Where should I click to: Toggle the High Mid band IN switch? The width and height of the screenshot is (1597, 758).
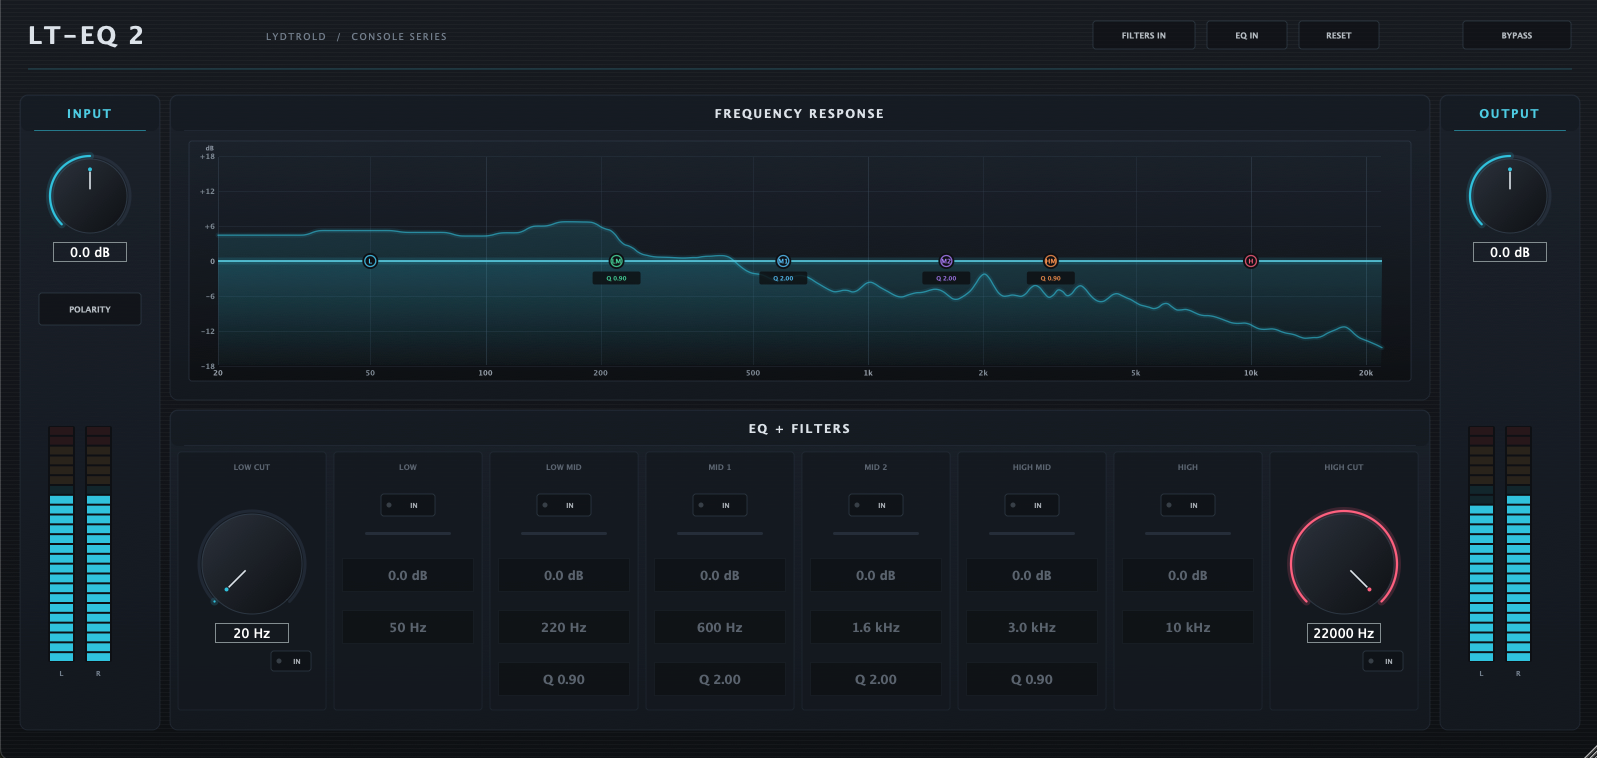click(1032, 505)
